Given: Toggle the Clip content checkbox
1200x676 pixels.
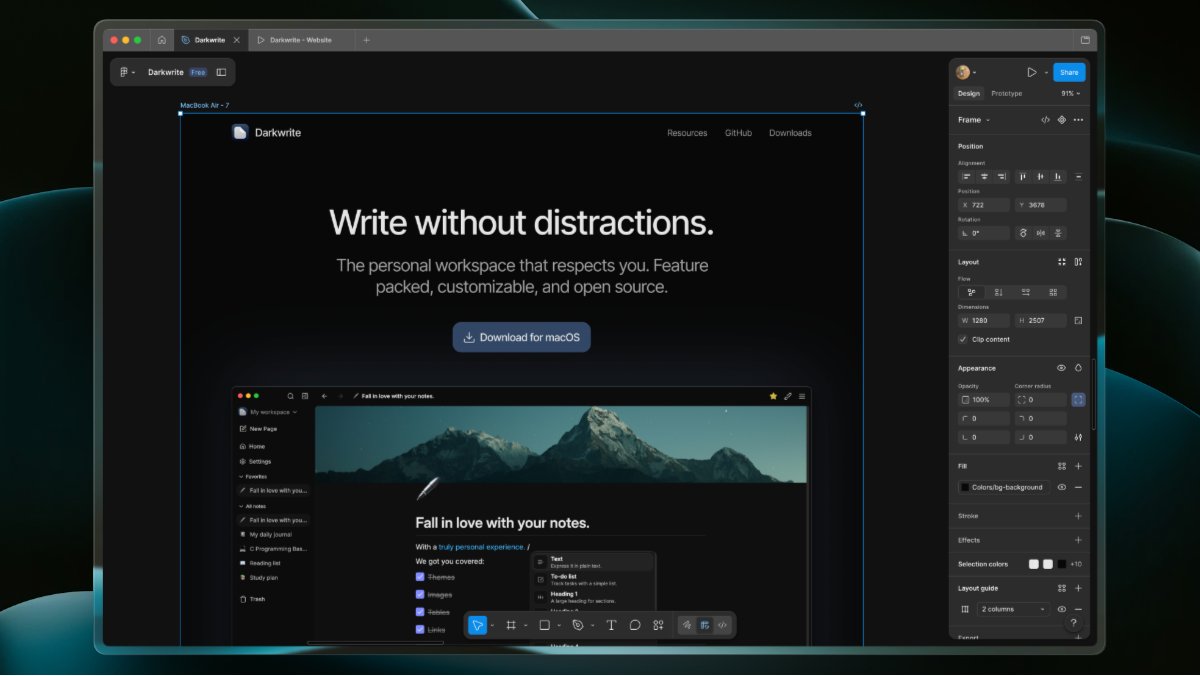Looking at the screenshot, I should pos(963,339).
